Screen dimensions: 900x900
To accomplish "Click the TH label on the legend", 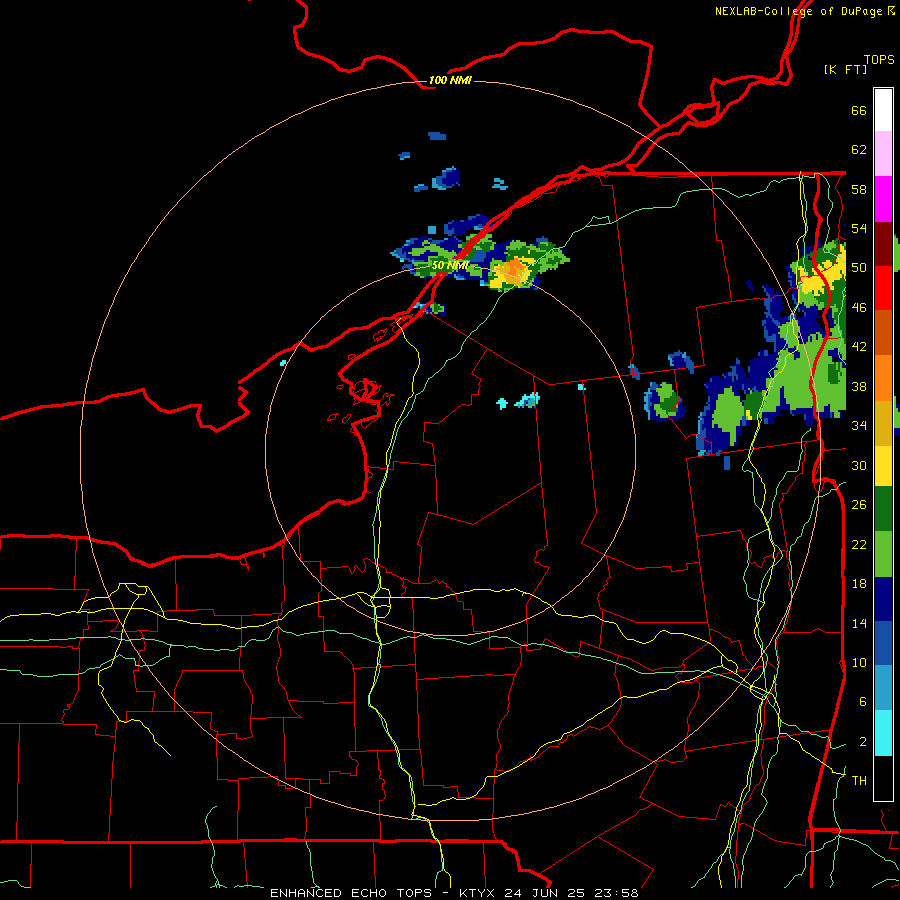I will (x=859, y=781).
